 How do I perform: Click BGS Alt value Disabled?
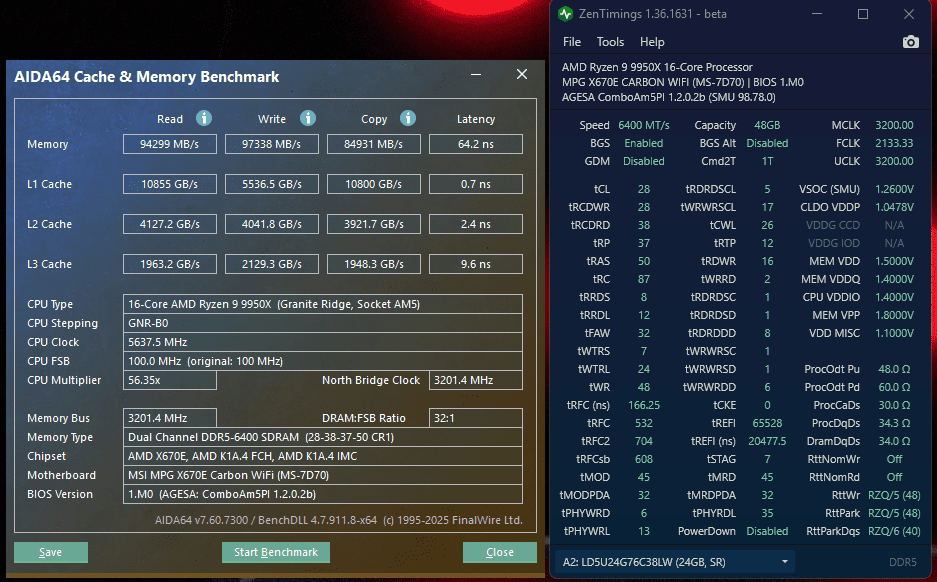click(x=767, y=143)
